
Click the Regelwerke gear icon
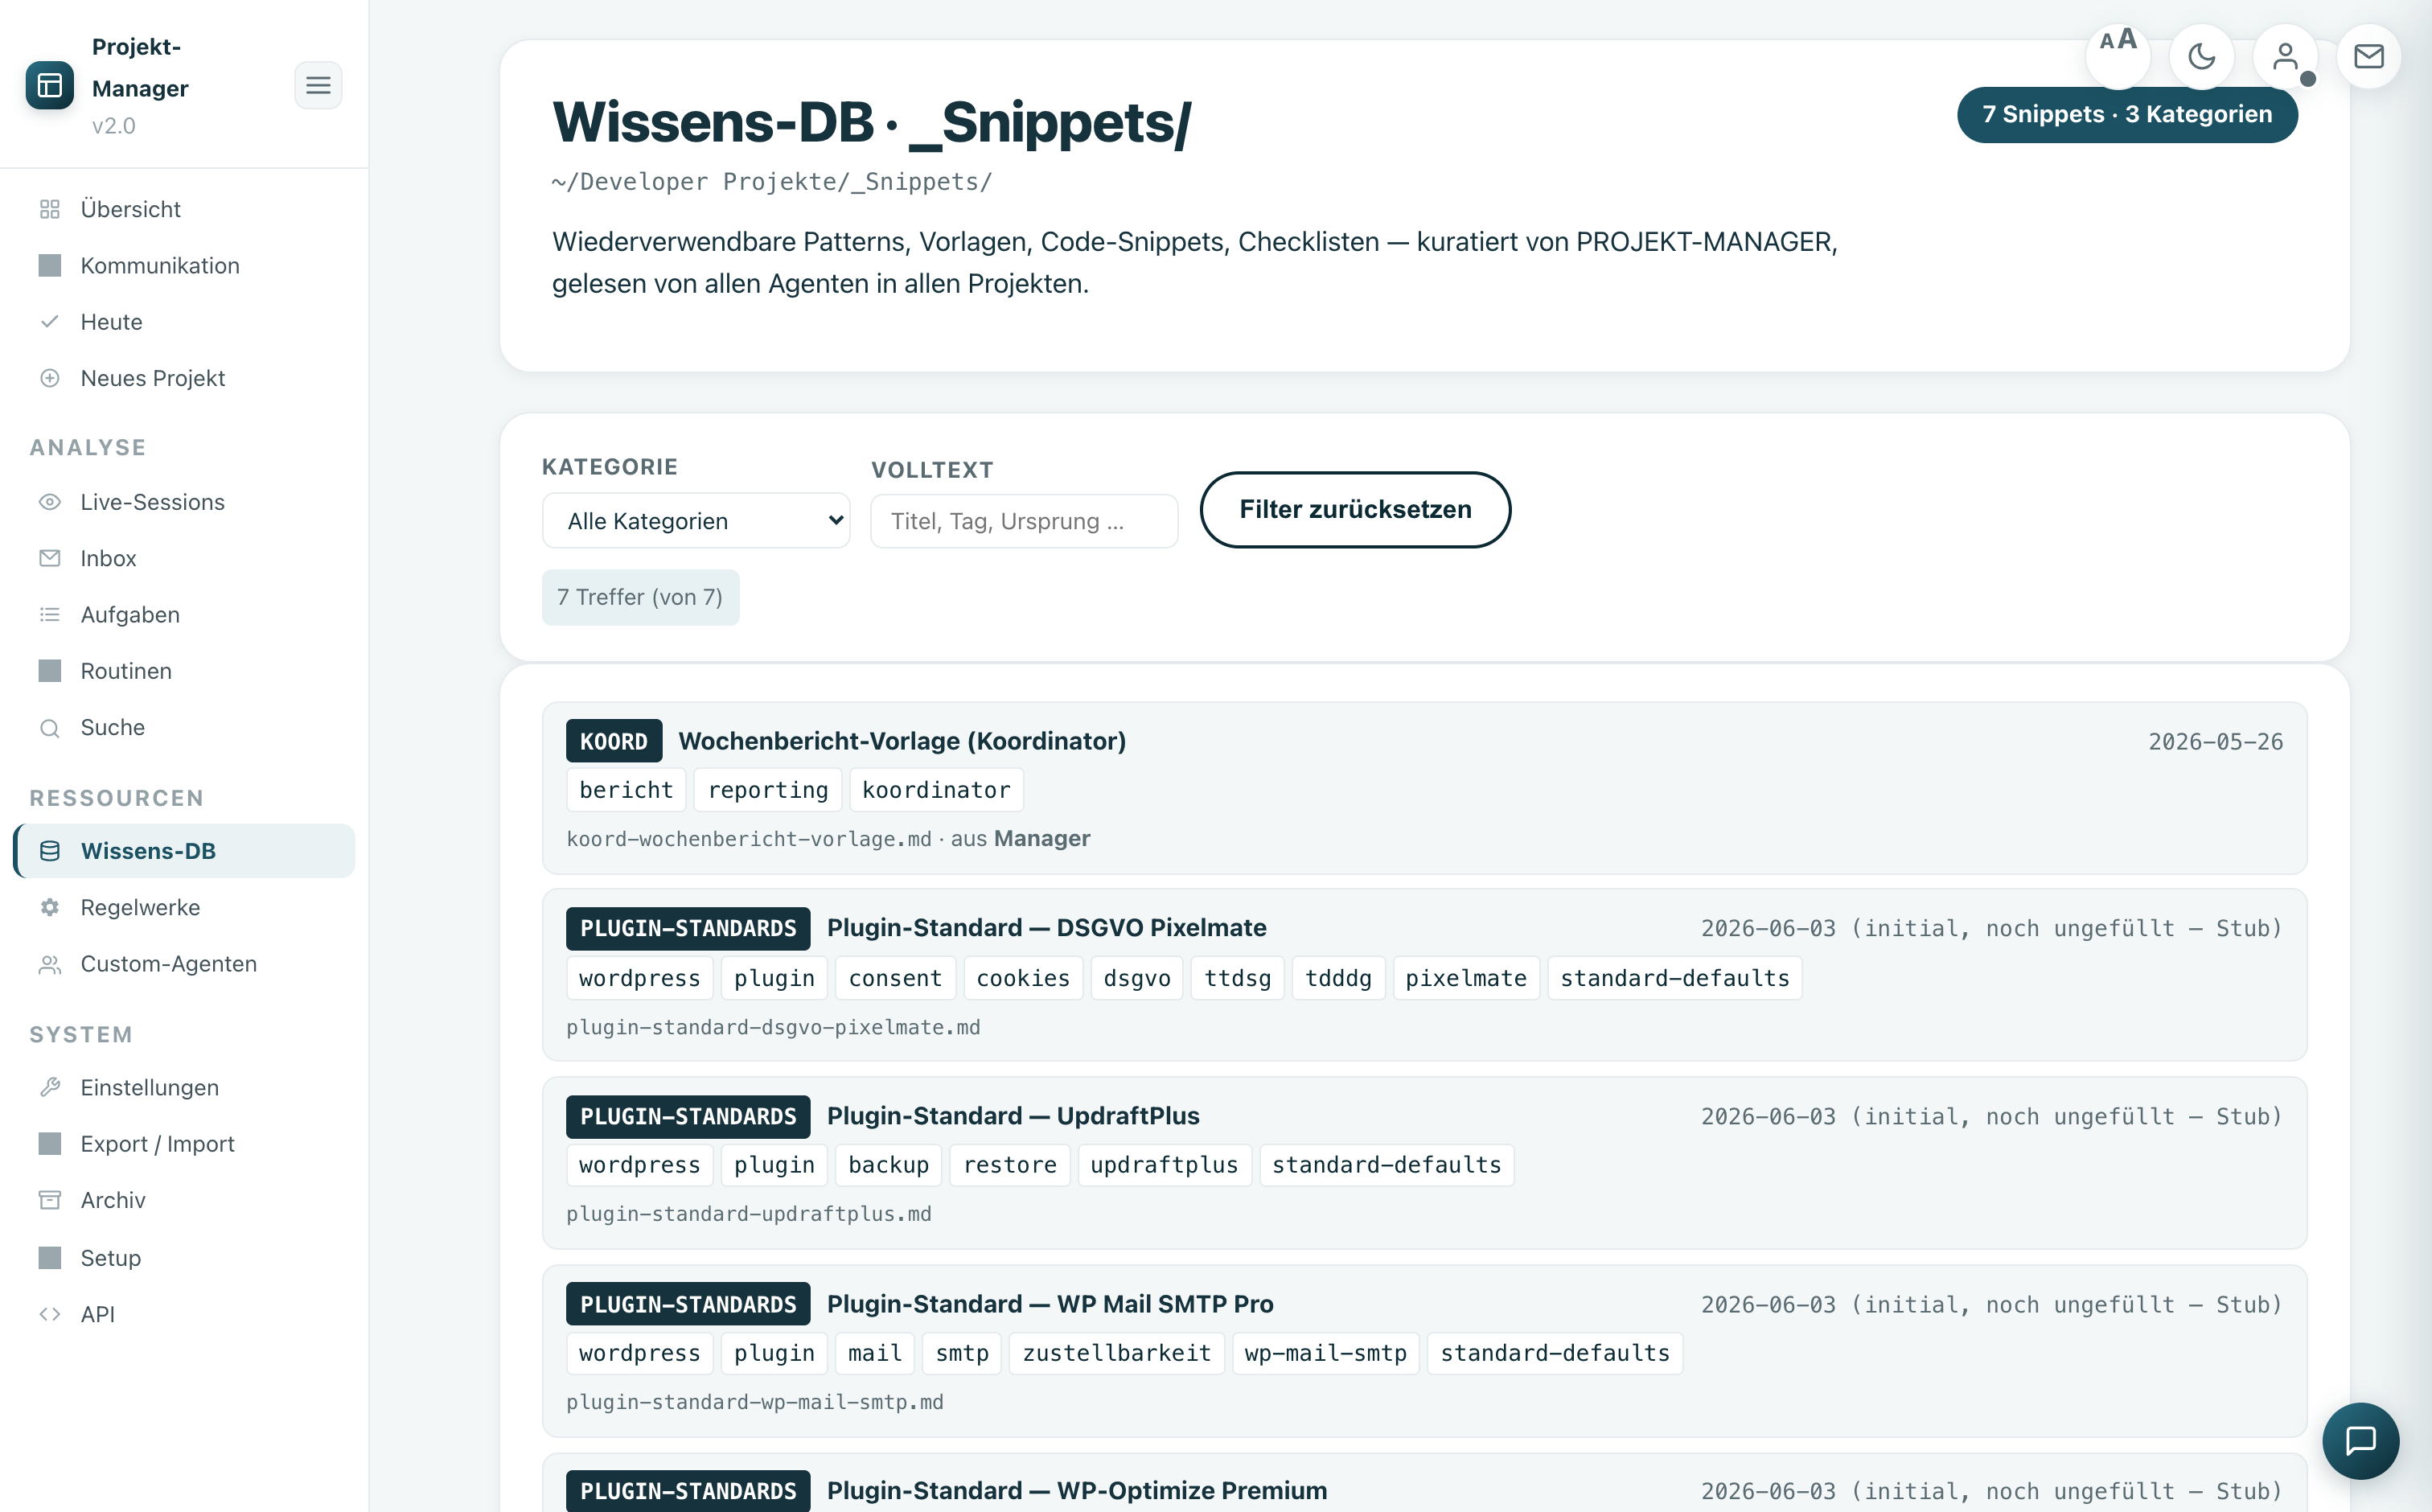(50, 907)
